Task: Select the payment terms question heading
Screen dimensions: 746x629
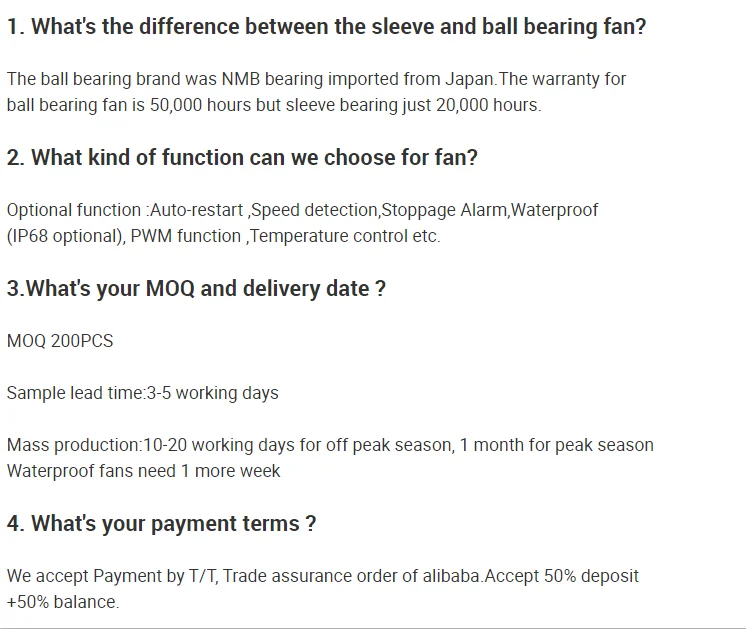Action: tap(161, 523)
